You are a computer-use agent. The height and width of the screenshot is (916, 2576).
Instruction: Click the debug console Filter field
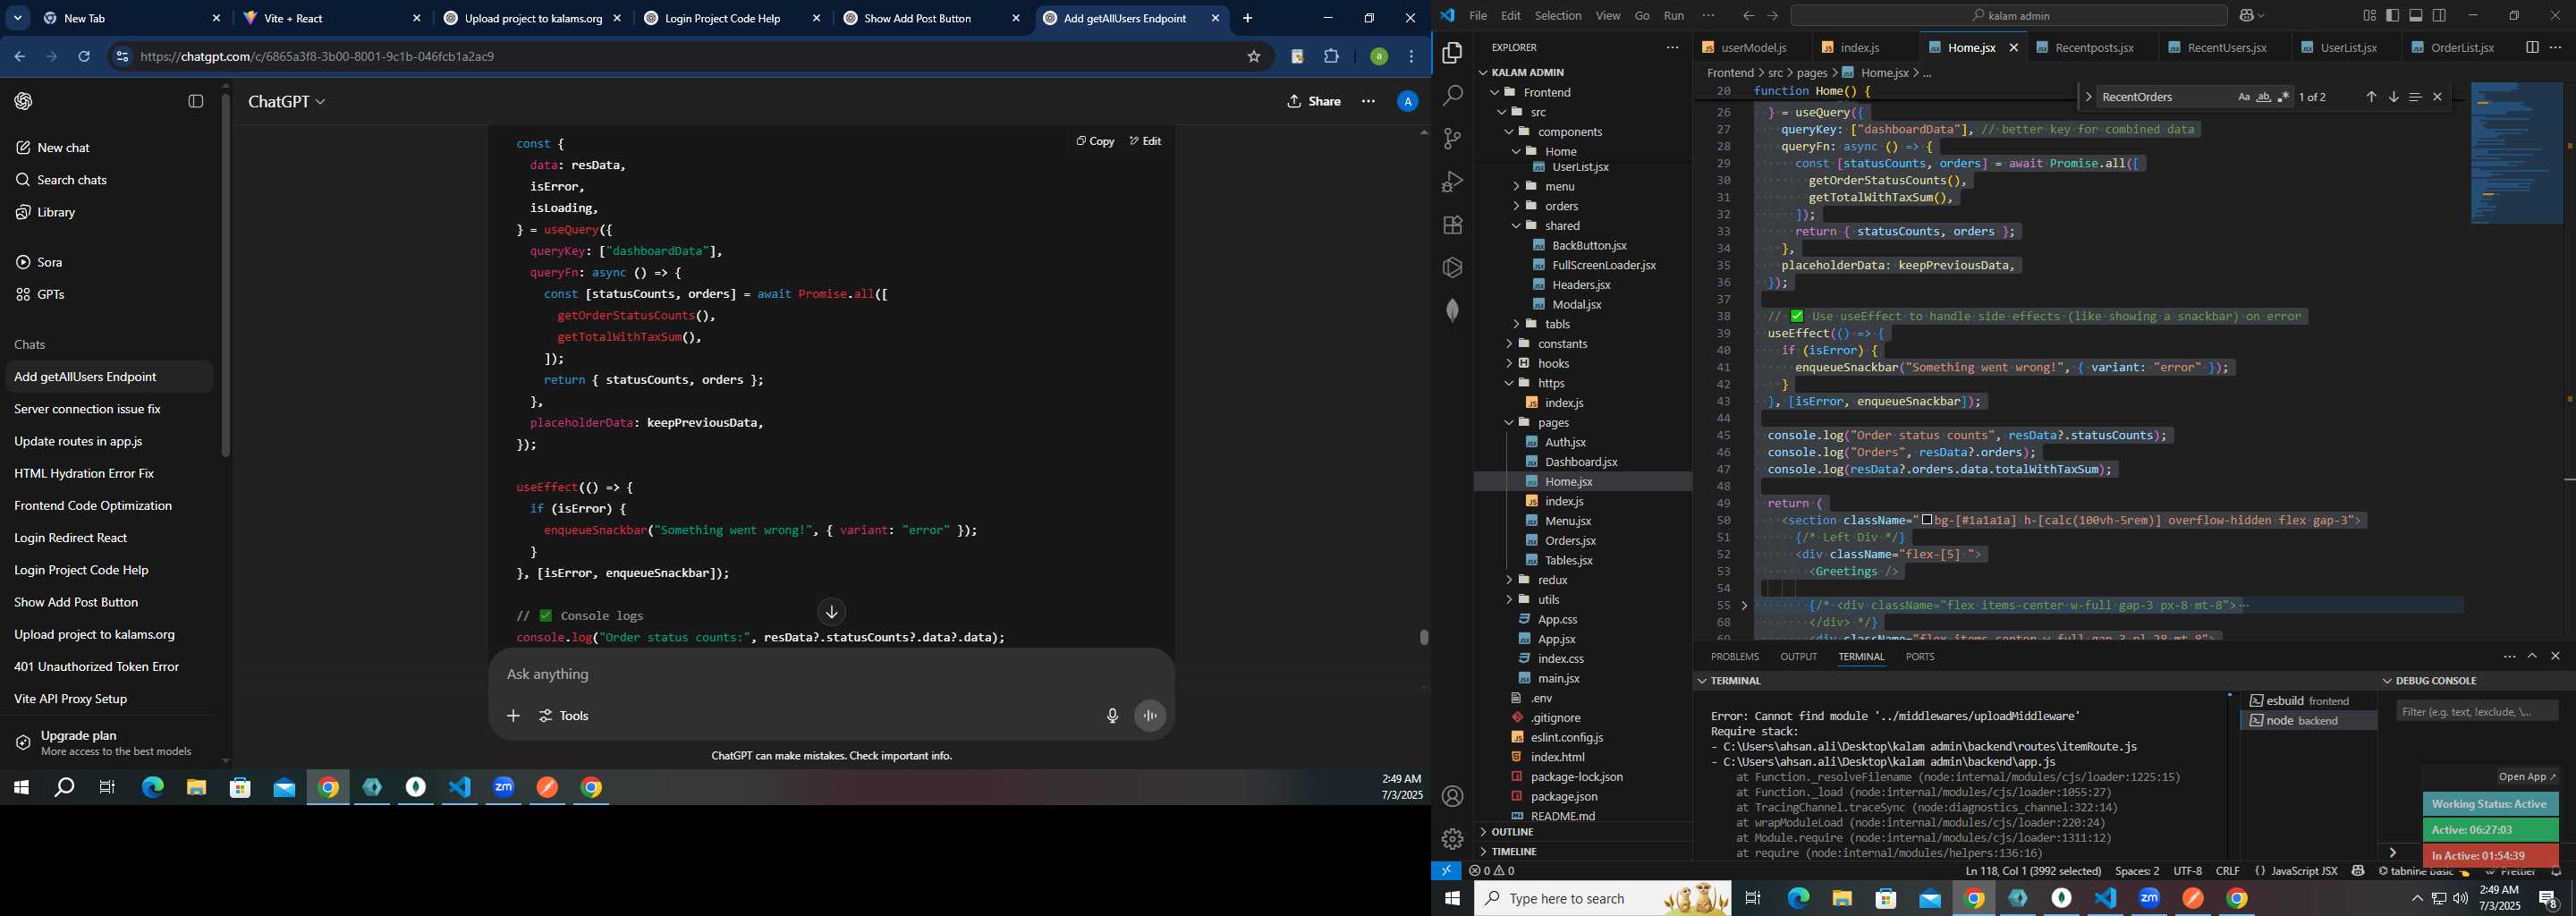[2477, 712]
